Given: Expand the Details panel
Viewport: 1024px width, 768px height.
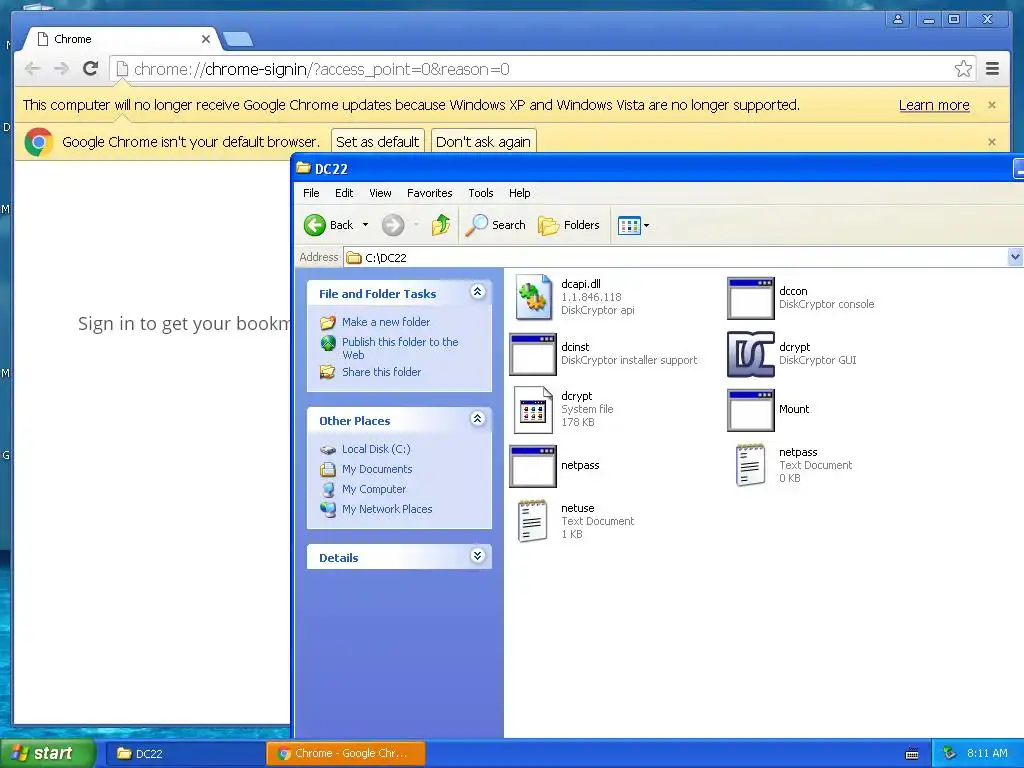Looking at the screenshot, I should pyautogui.click(x=477, y=556).
